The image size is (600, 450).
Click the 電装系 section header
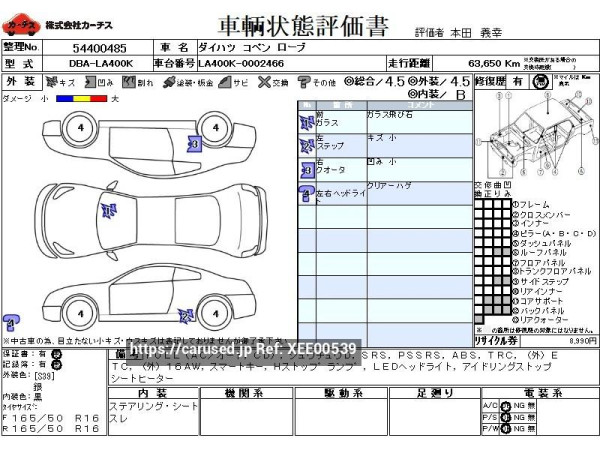[x=540, y=393]
